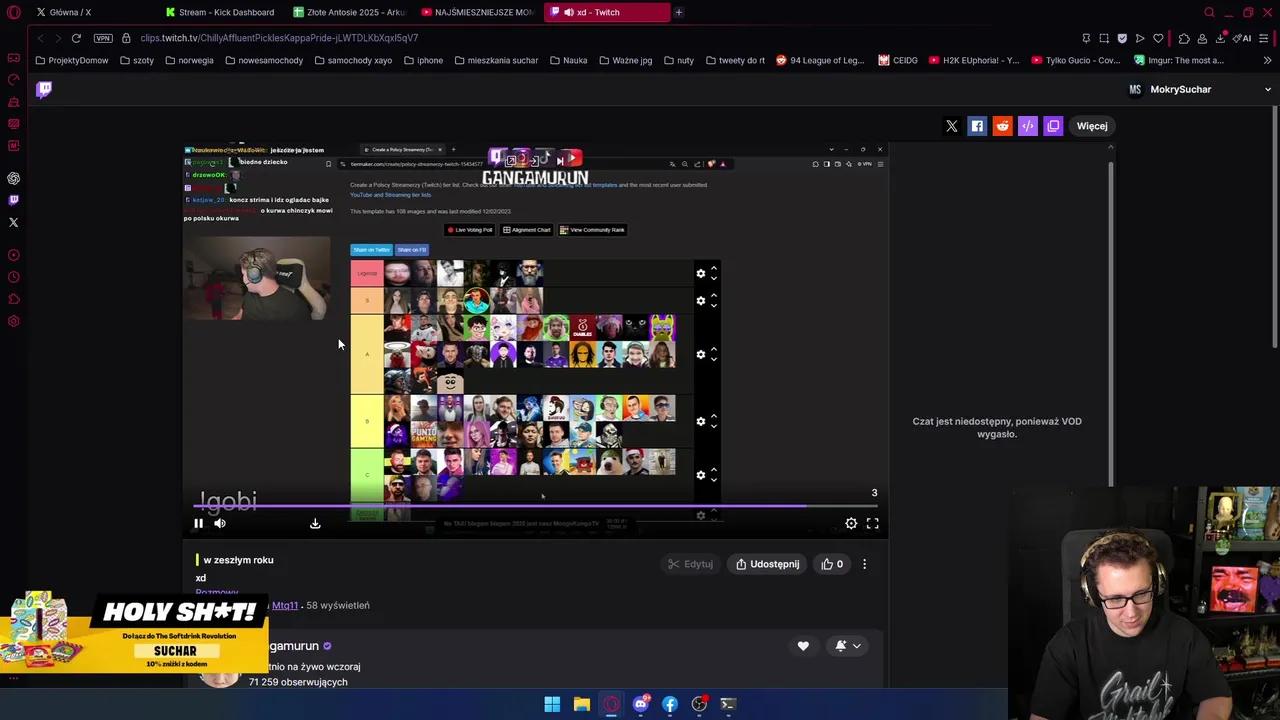Copy the embed code icon

point(1028,126)
